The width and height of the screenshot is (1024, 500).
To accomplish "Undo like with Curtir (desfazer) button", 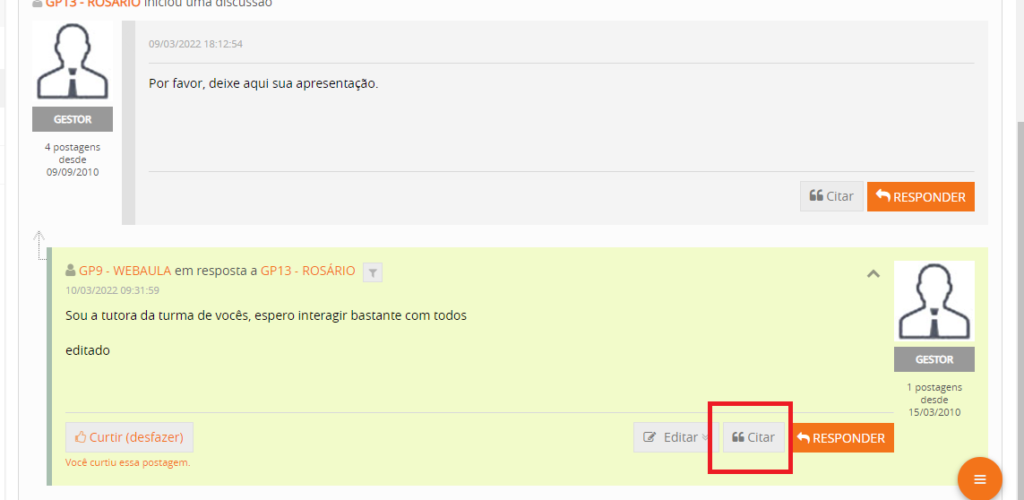I will click(x=129, y=437).
